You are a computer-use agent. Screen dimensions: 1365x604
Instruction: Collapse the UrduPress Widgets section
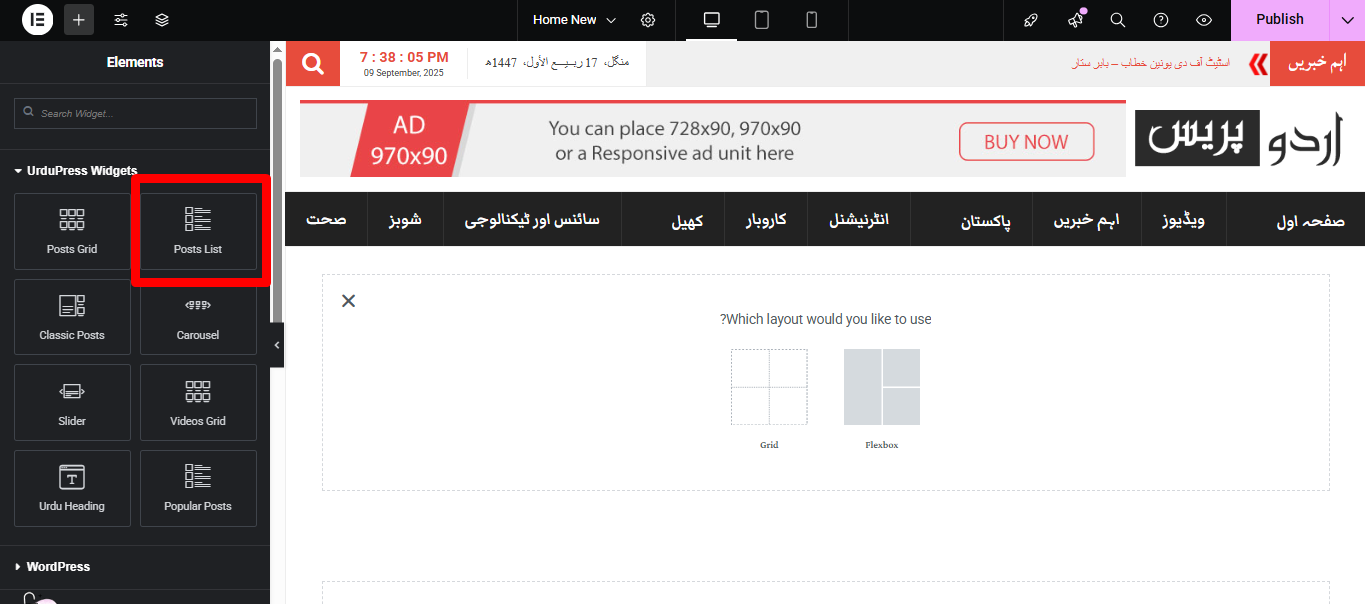point(76,171)
